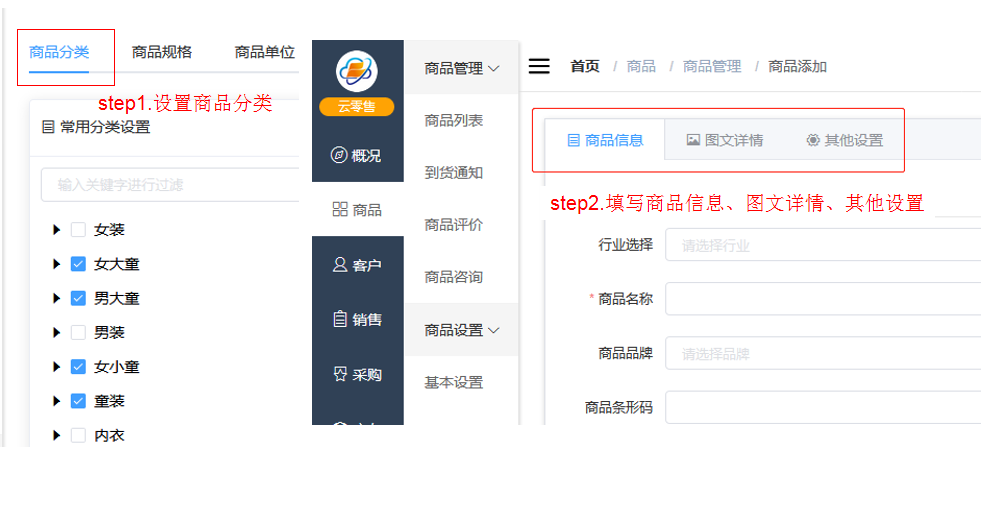The image size is (995, 515).
Task: Uncheck the 女大童 category checkbox
Action: pos(78,264)
